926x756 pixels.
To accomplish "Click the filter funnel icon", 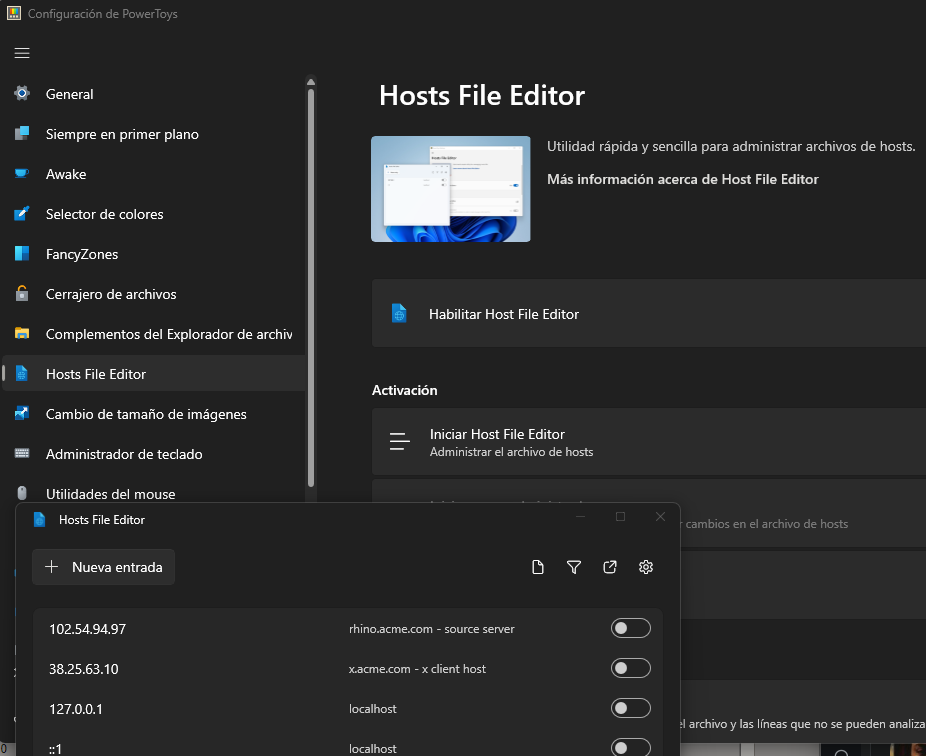I will point(574,567).
